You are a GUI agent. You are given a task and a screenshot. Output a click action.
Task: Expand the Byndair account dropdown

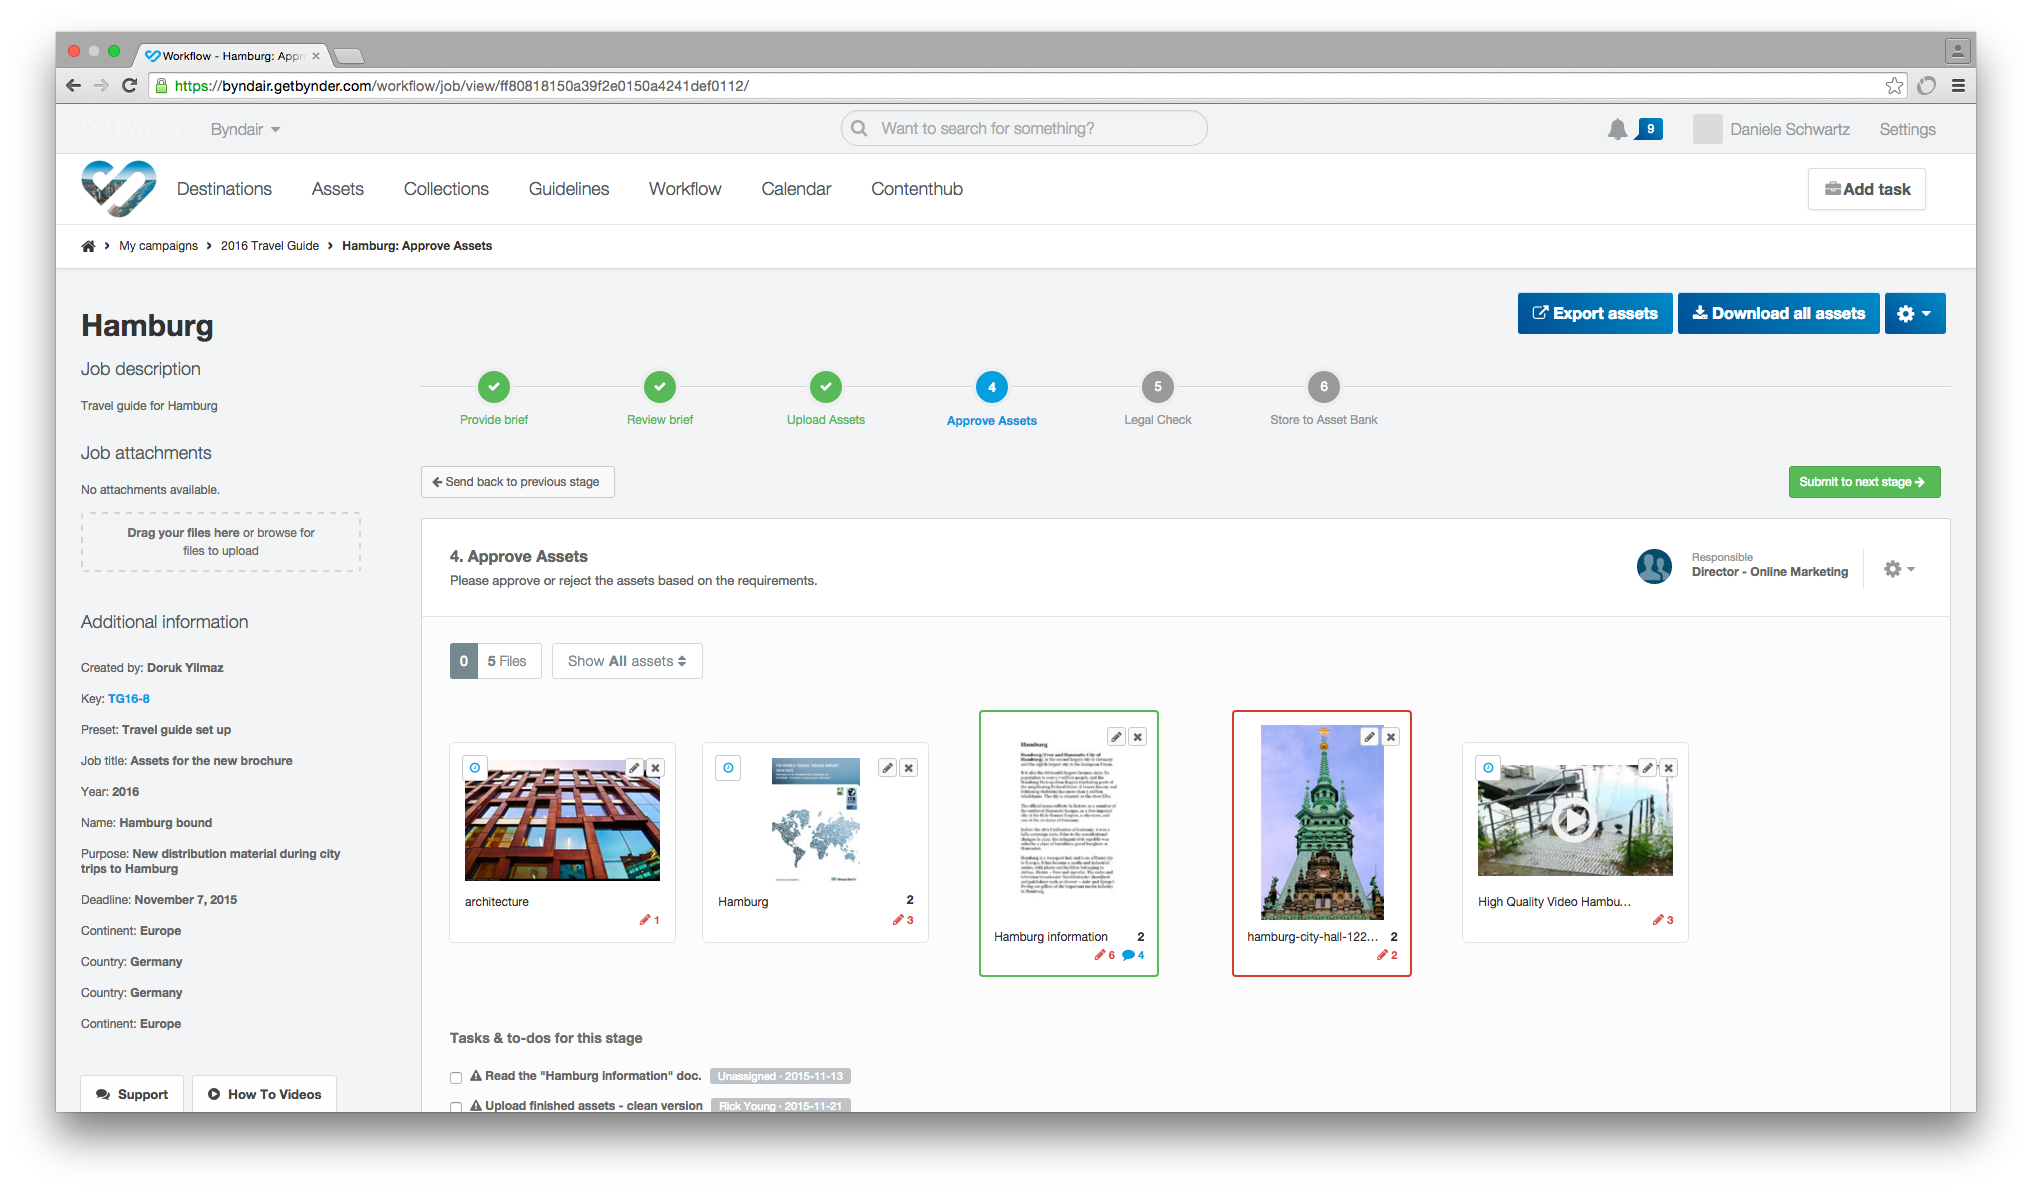[245, 130]
